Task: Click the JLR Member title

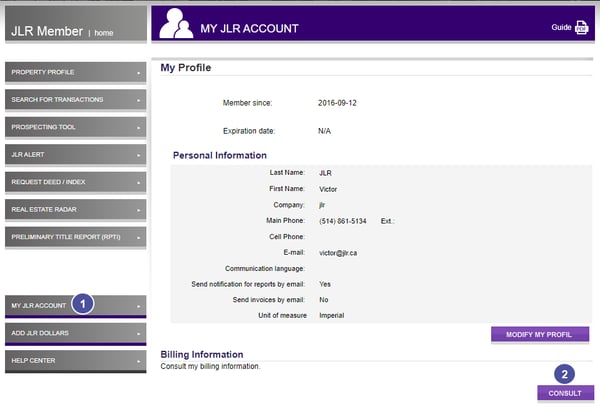Action: (x=47, y=31)
